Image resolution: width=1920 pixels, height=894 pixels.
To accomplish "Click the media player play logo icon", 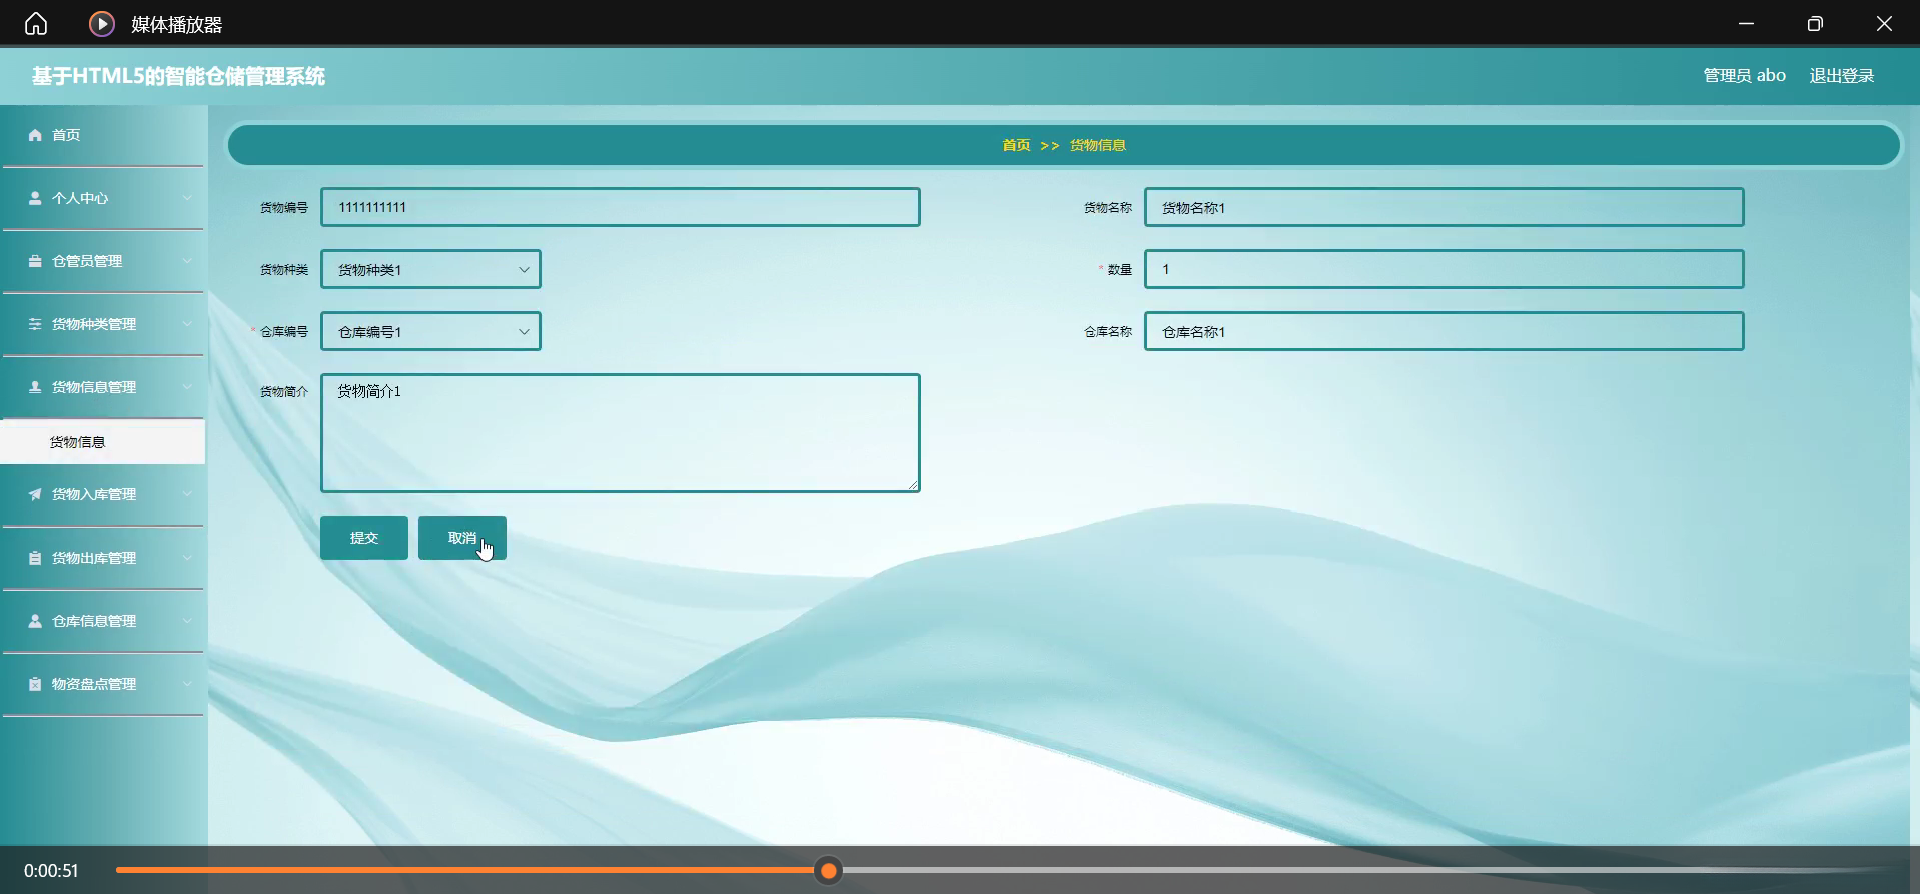I will click(102, 23).
